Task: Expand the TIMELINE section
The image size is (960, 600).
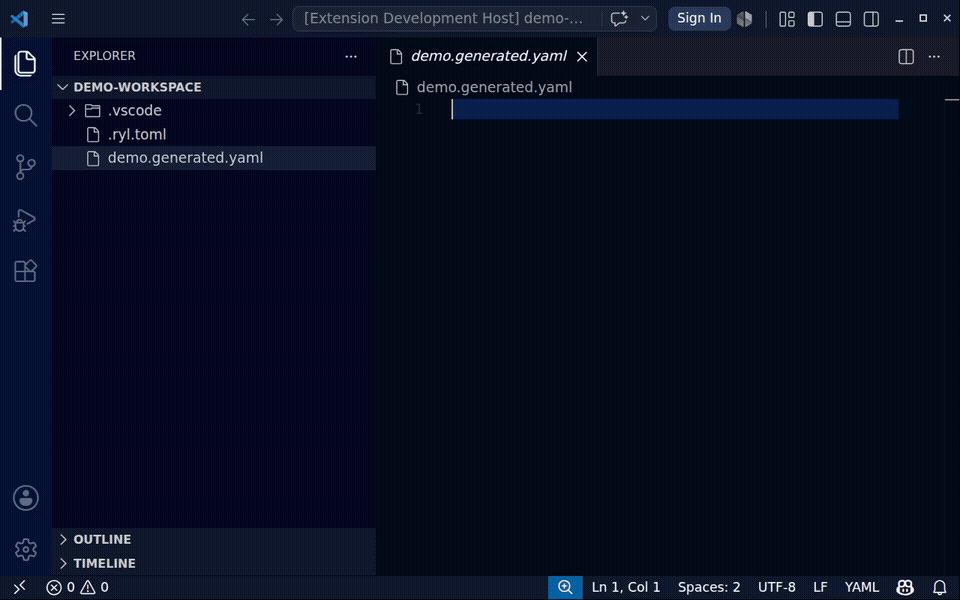Action: coord(214,563)
